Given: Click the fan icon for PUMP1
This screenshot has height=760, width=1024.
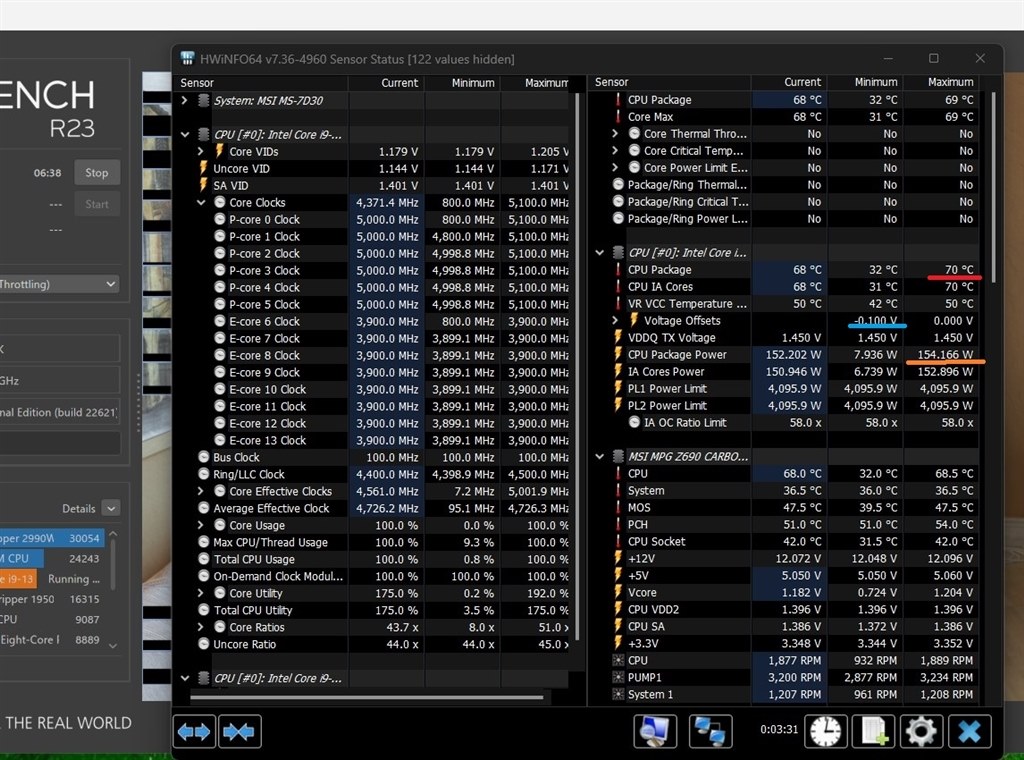Looking at the screenshot, I should 618,677.
